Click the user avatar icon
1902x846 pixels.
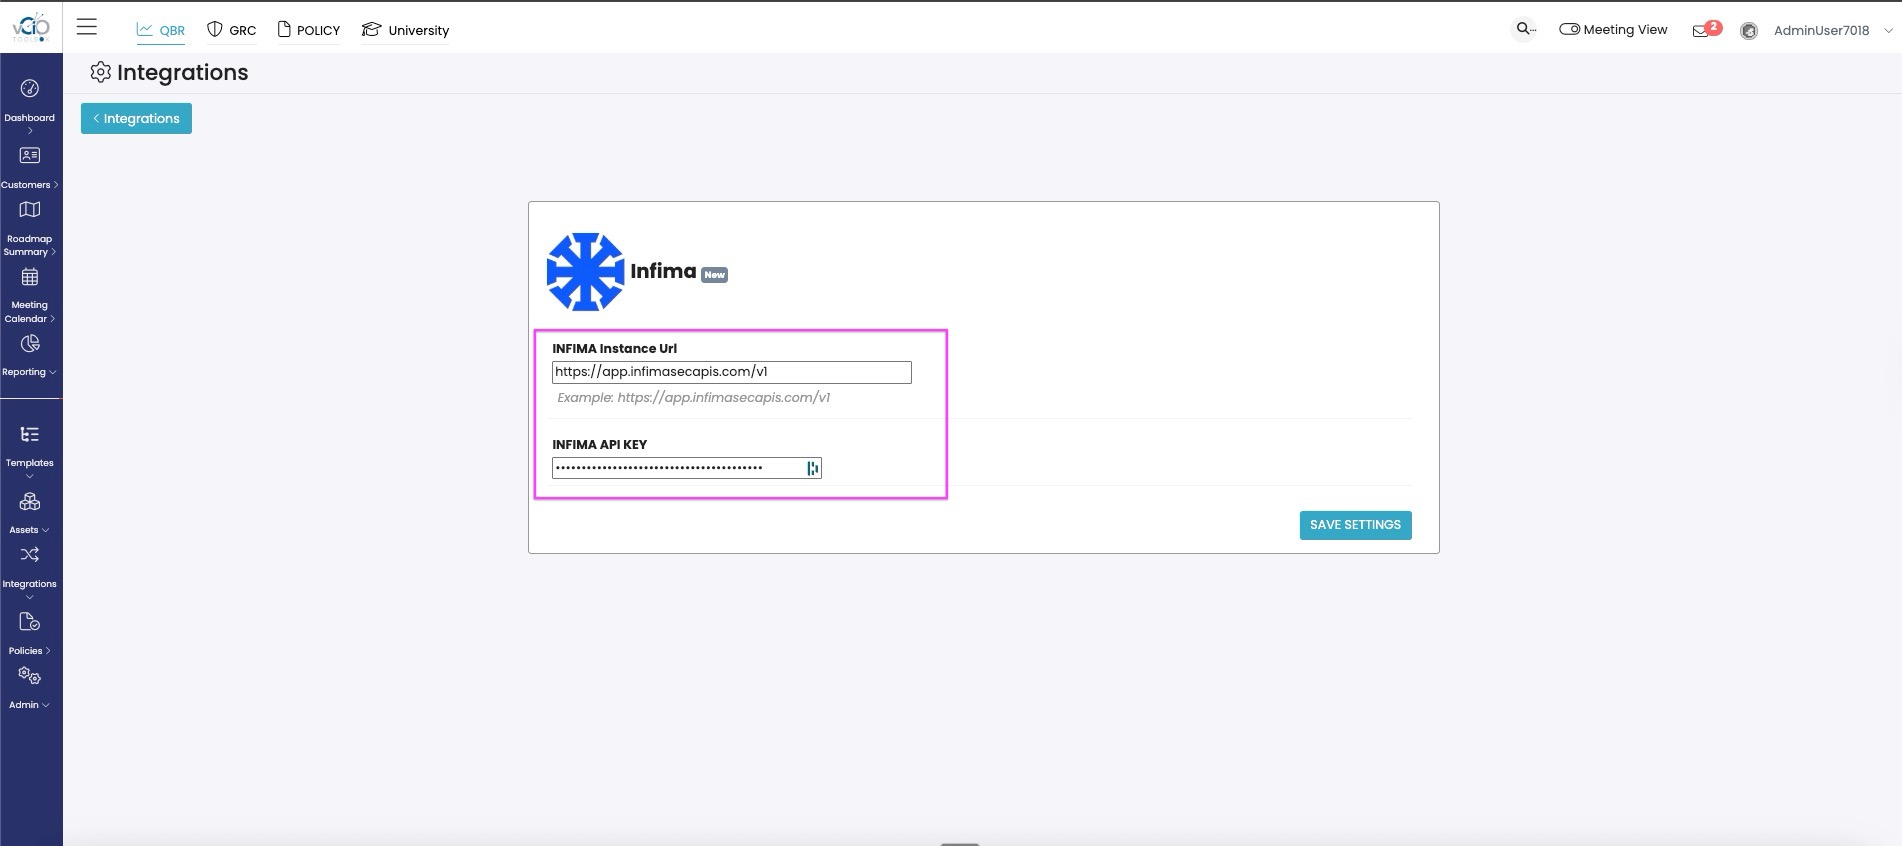[1749, 31]
